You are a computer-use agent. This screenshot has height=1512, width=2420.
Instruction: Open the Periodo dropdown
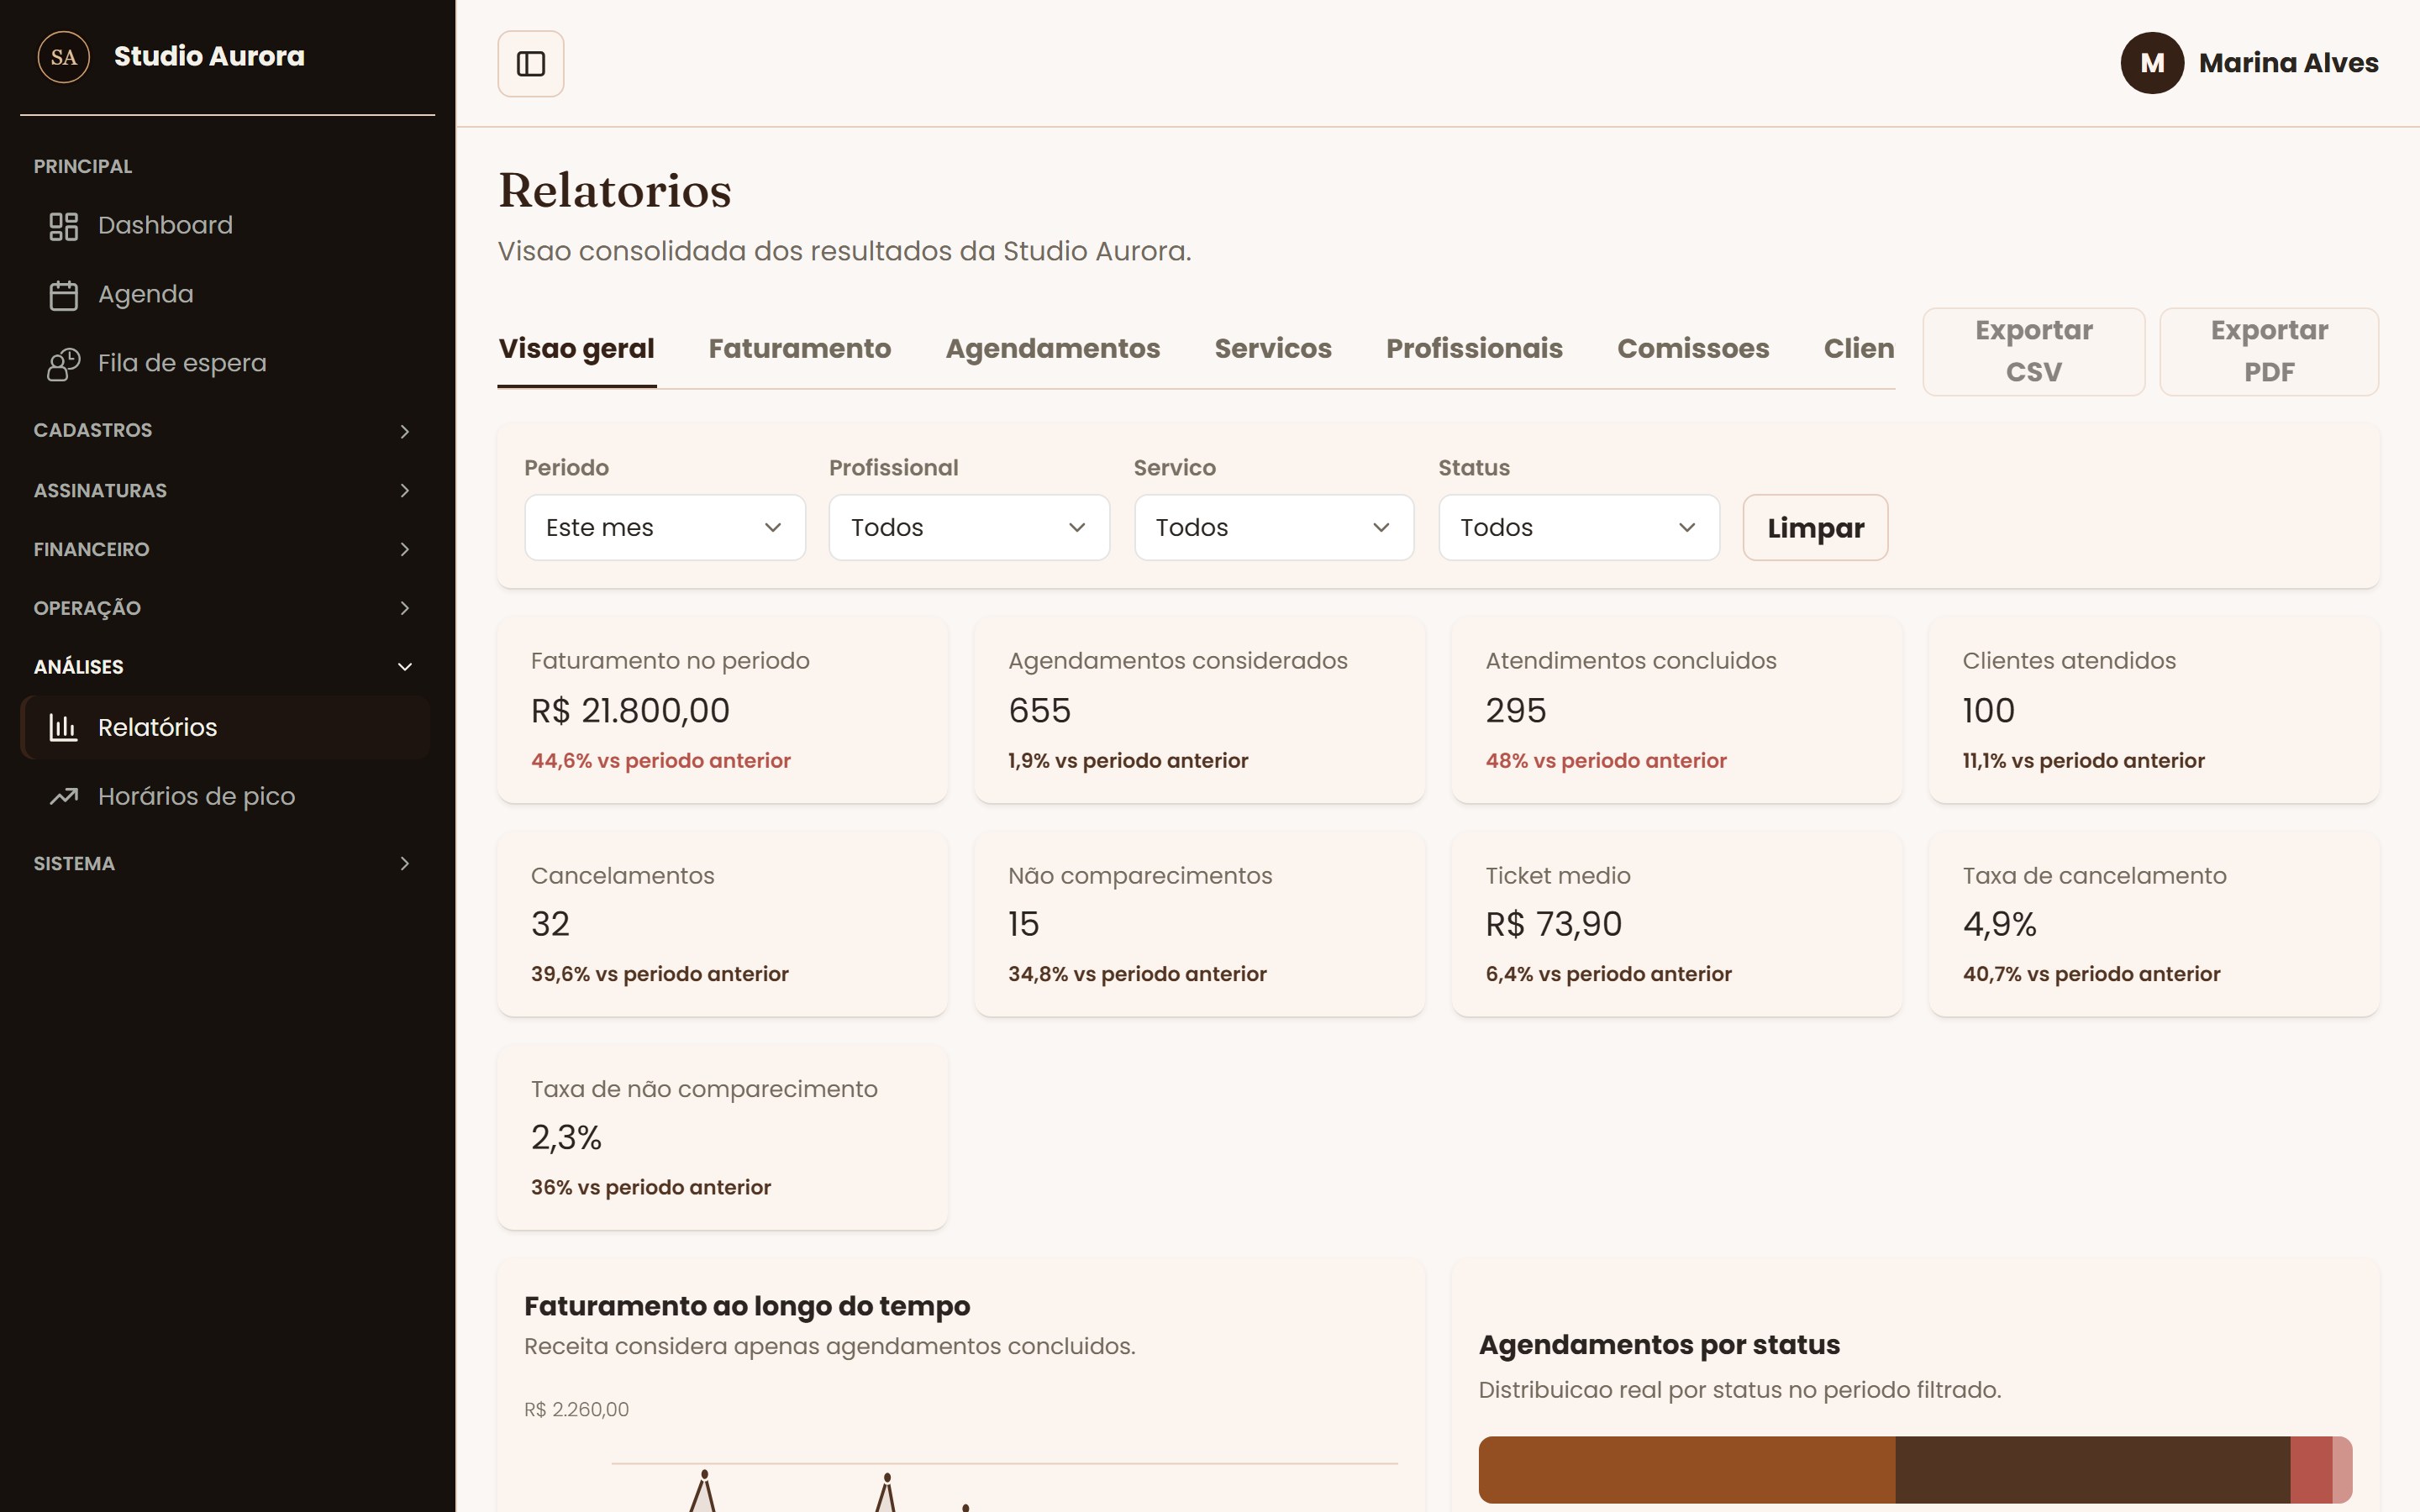click(x=665, y=527)
